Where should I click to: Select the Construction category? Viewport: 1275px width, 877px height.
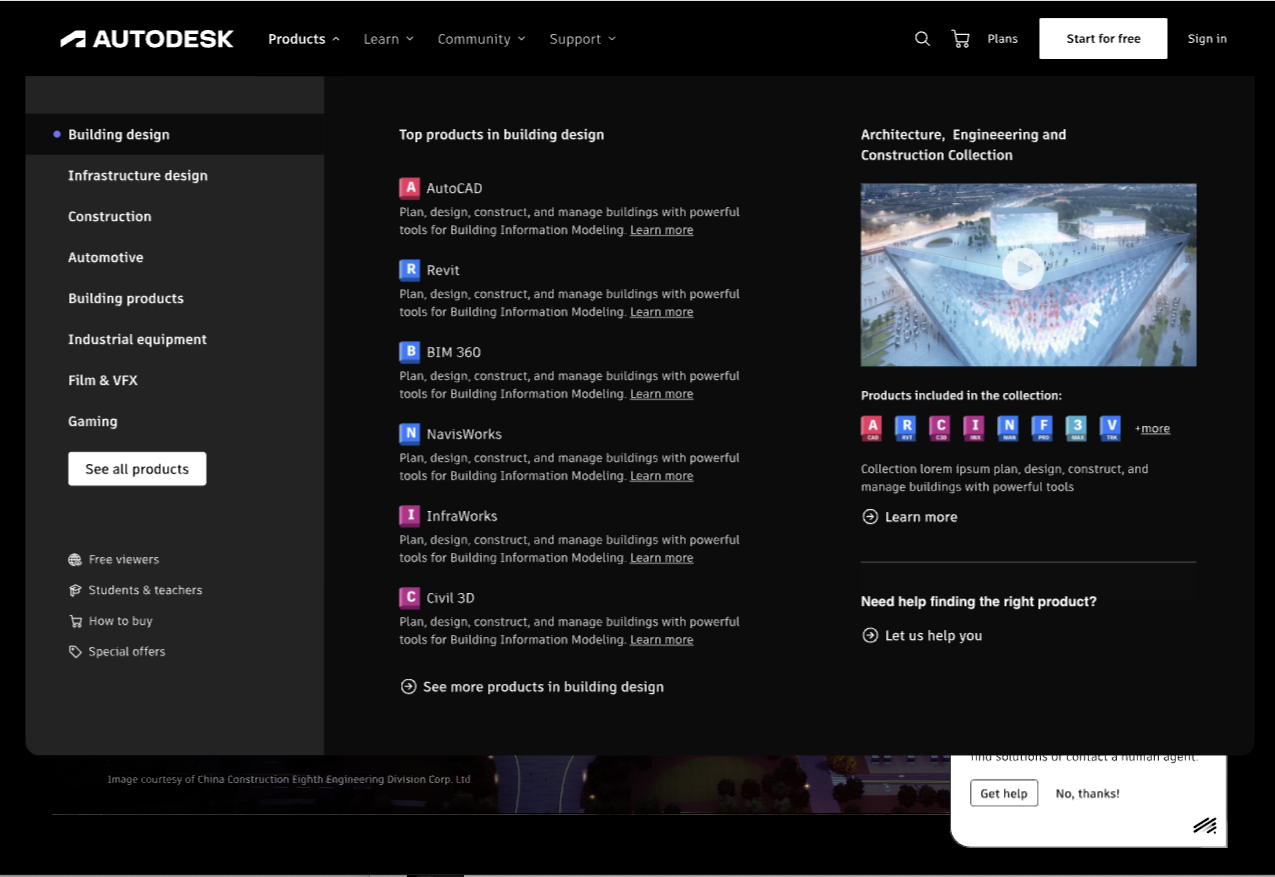tap(110, 216)
